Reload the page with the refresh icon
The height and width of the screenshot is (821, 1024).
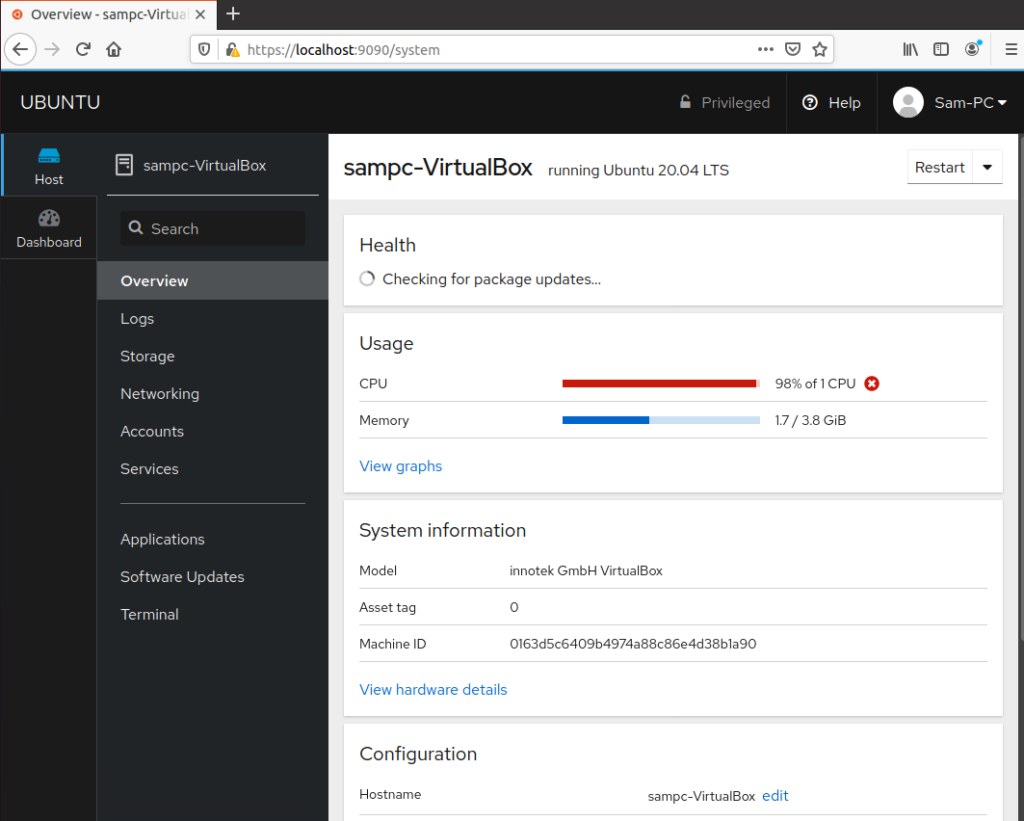[83, 48]
